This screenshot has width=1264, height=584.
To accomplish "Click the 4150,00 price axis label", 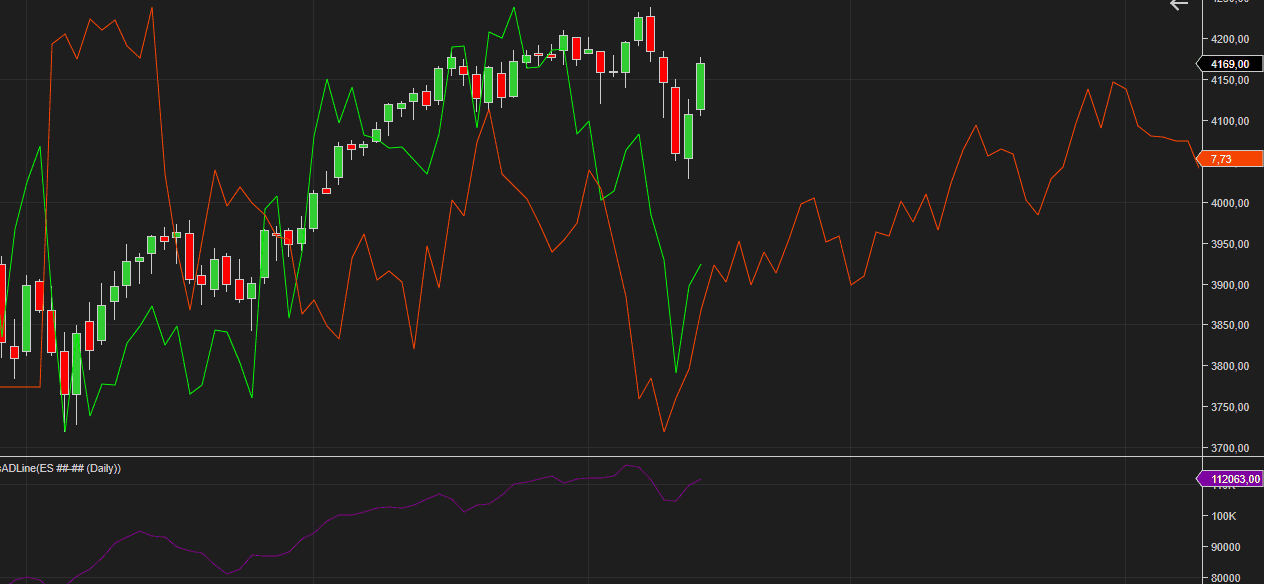I will pyautogui.click(x=1230, y=80).
